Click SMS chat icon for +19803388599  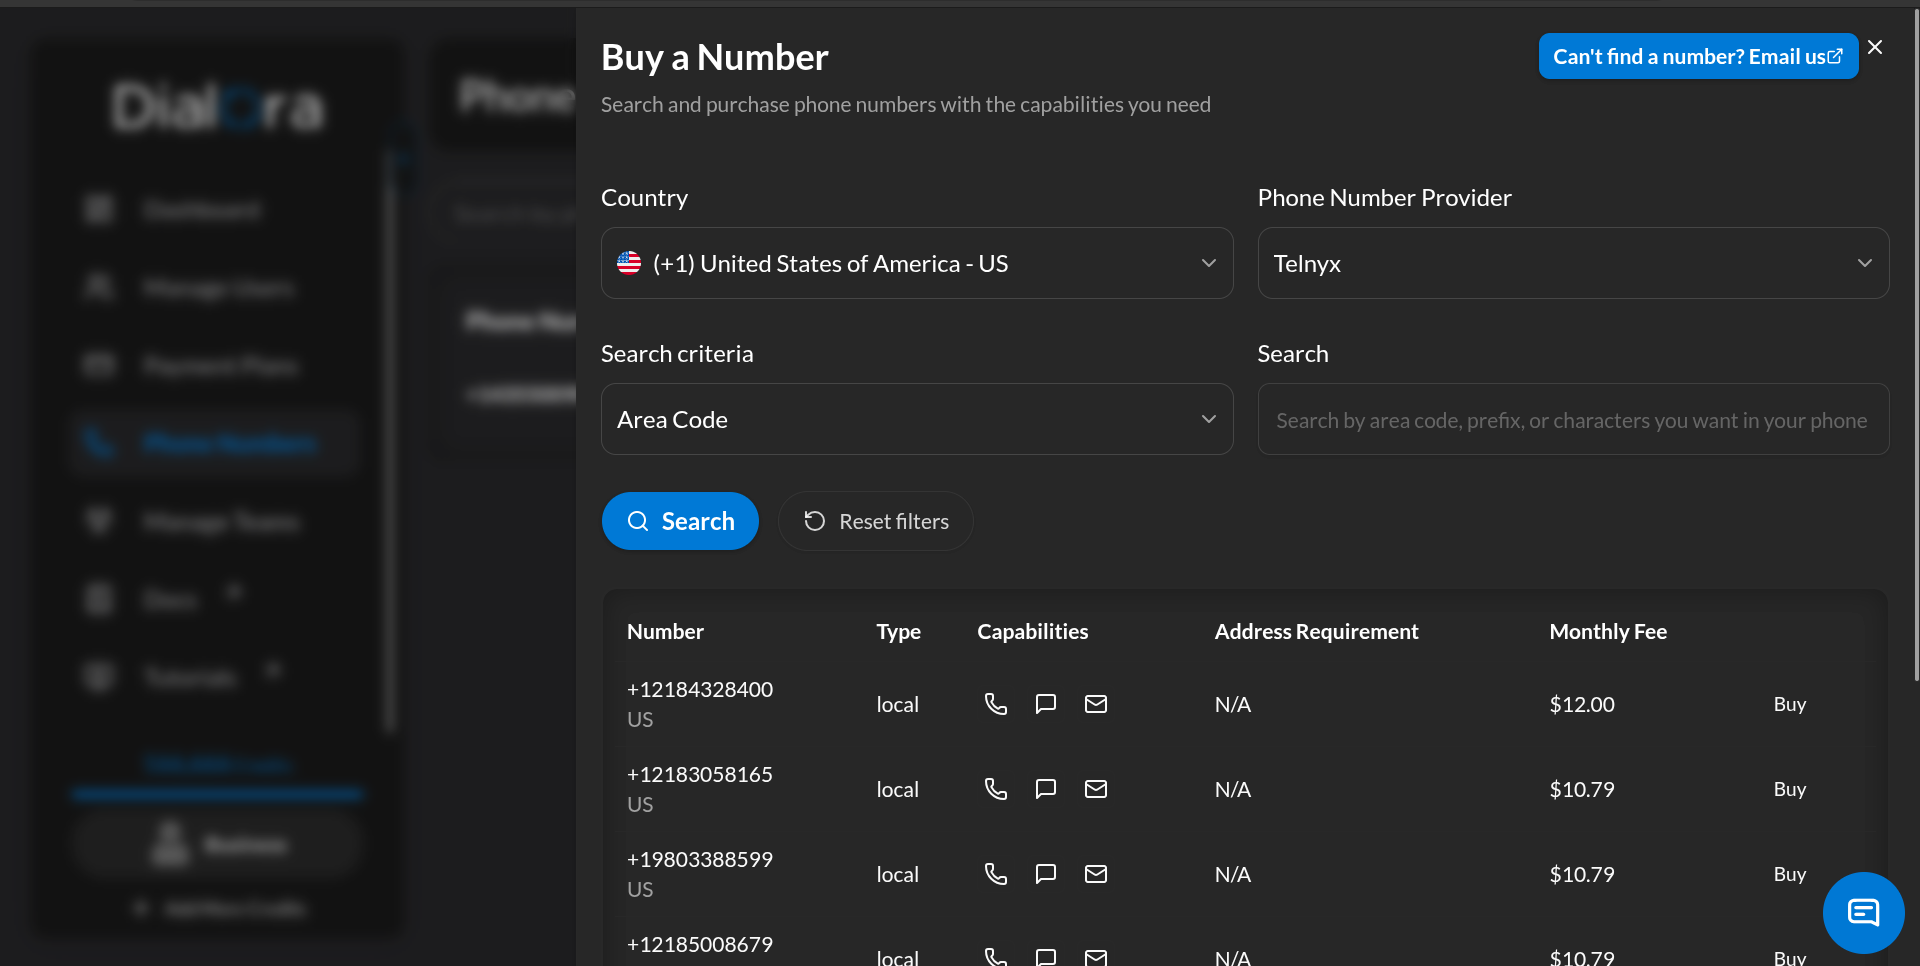[x=1045, y=874]
